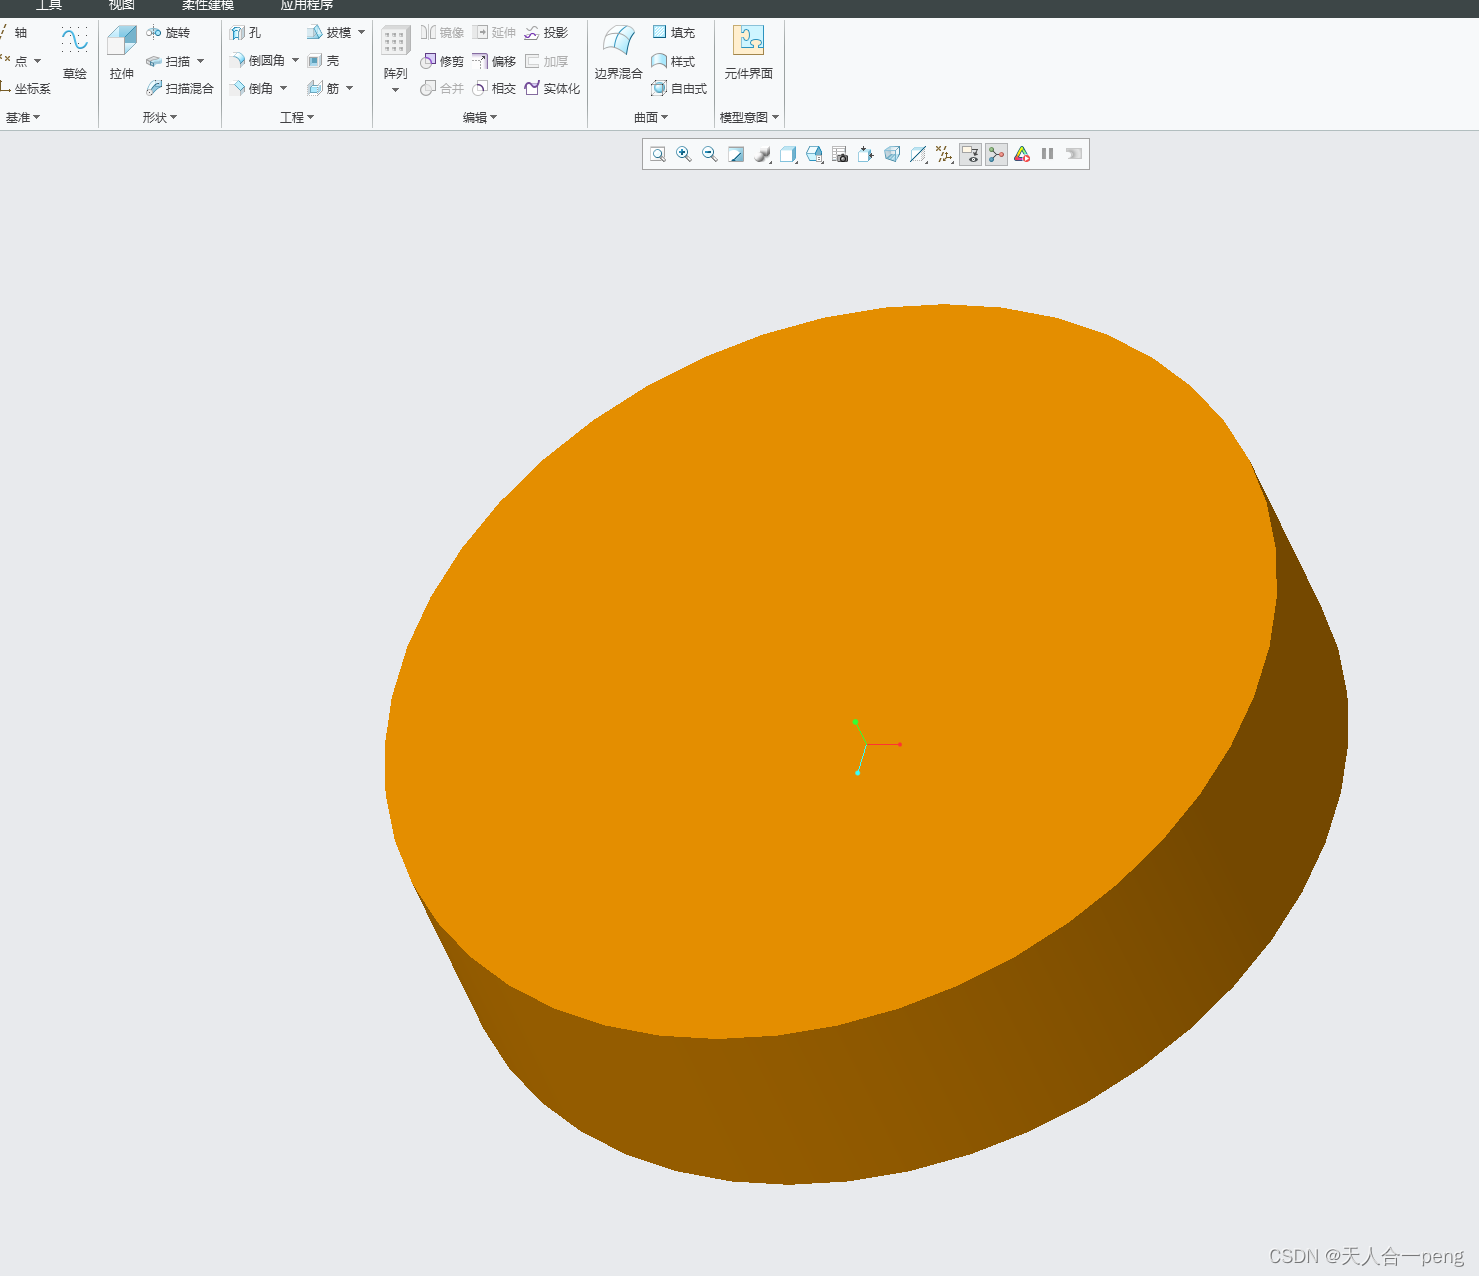This screenshot has height=1276, width=1479.
Task: Click the 轴 axis datum tool
Action: tap(14, 33)
